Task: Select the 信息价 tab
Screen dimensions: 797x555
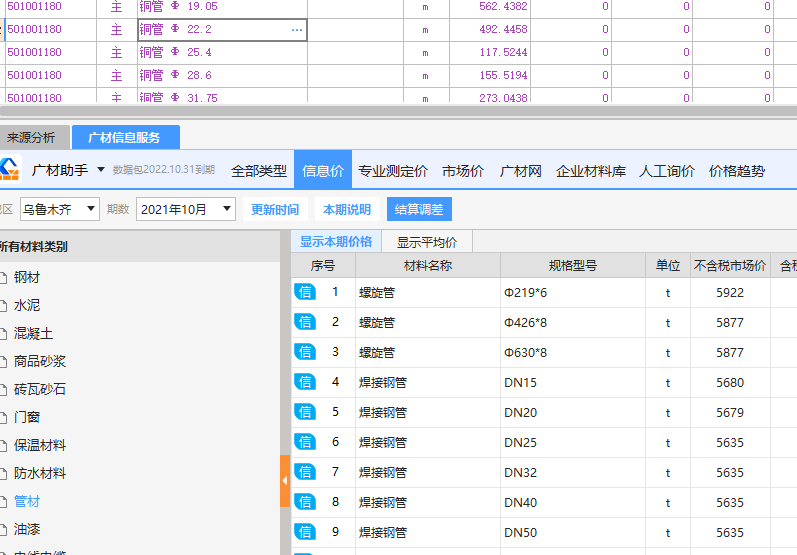Action: pyautogui.click(x=323, y=170)
